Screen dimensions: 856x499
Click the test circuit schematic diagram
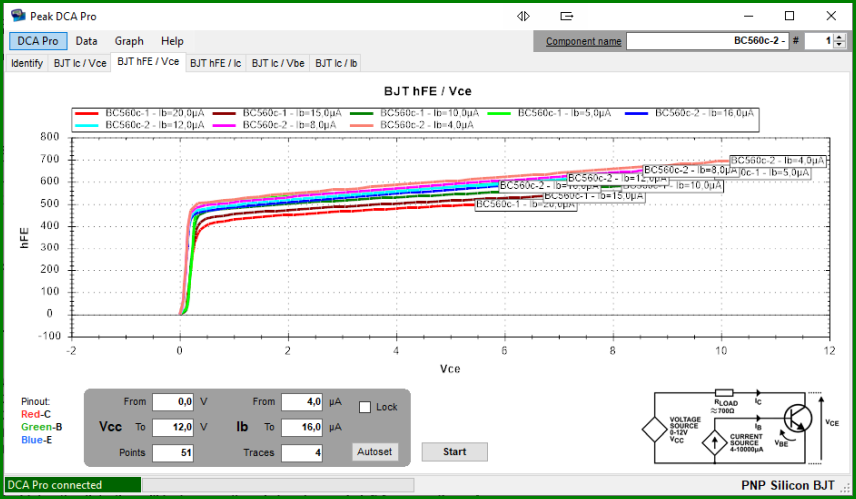pyautogui.click(x=741, y=427)
